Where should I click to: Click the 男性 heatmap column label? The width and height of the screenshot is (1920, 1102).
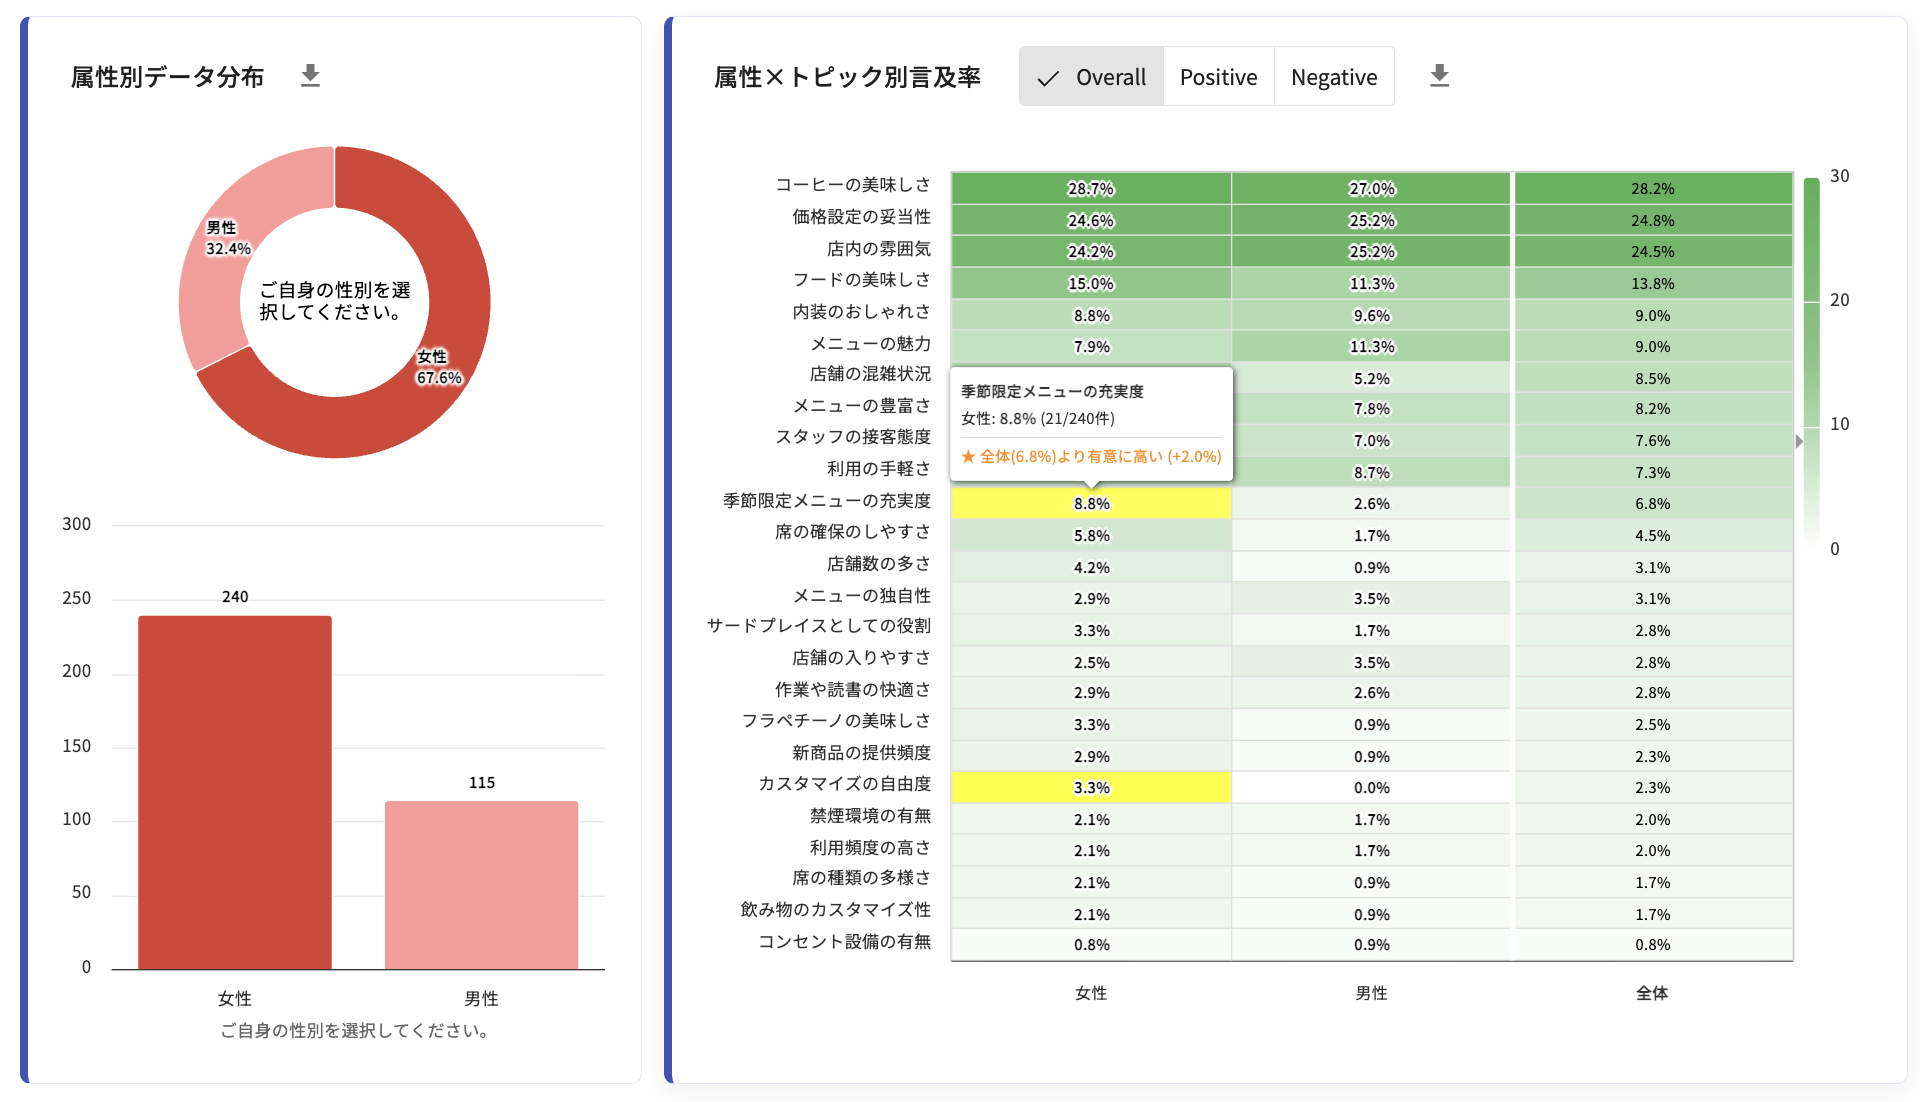pos(1371,993)
